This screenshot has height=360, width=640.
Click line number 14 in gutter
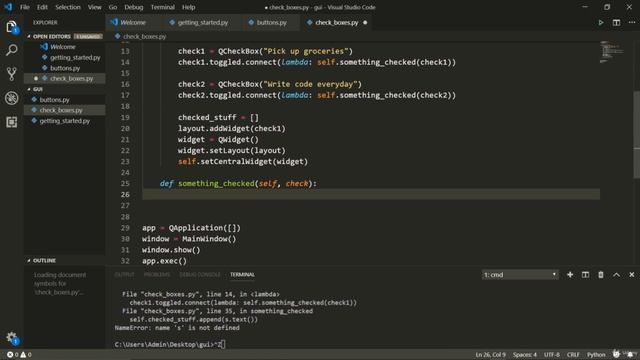[x=125, y=62]
